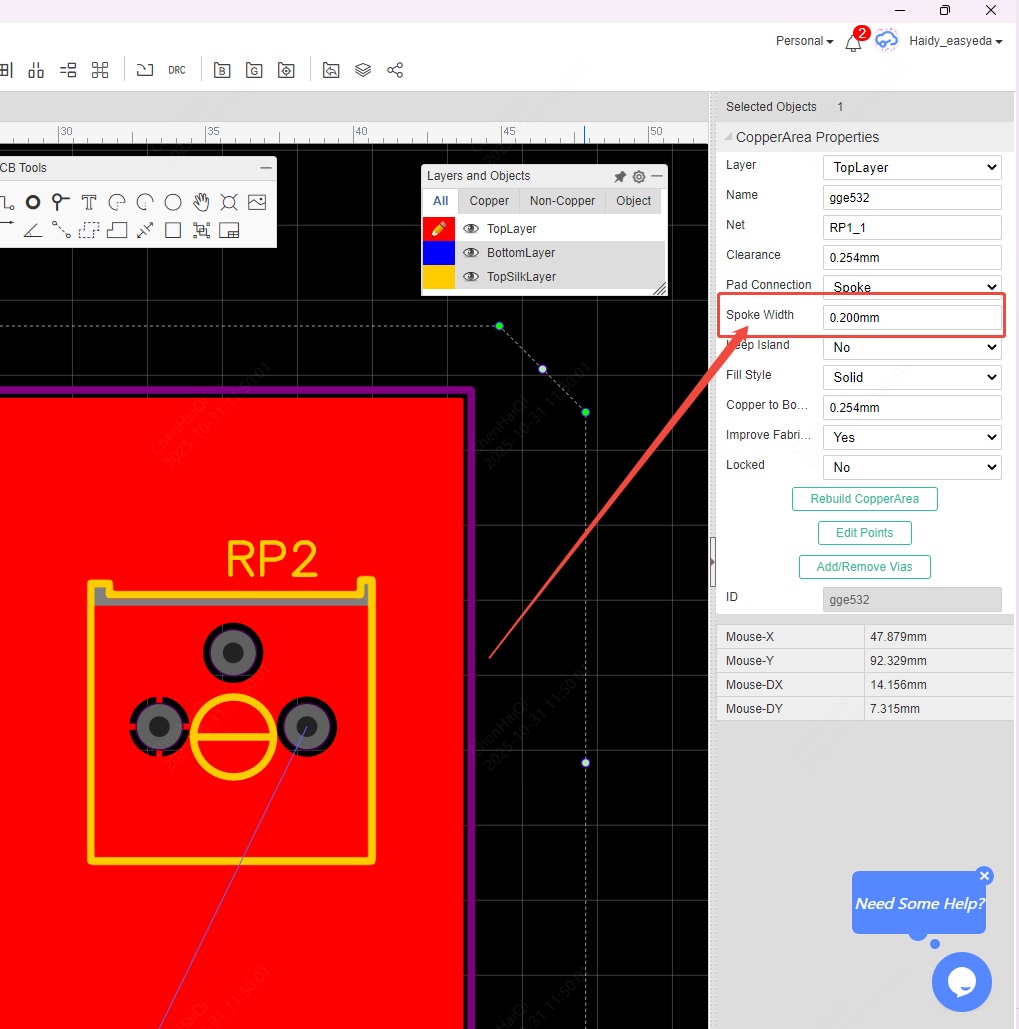1019x1029 pixels.
Task: Hide the TopLayer using eye icon
Action: 472,229
